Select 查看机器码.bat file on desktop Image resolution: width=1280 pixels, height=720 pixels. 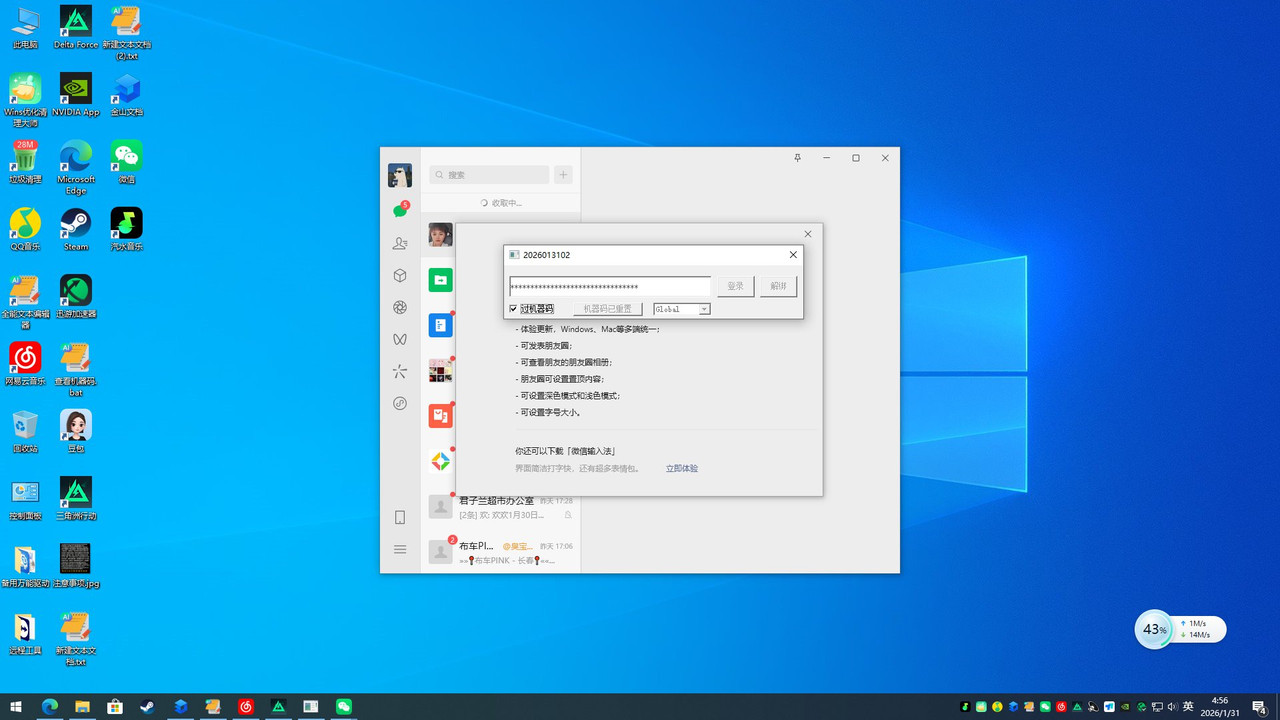[76, 369]
